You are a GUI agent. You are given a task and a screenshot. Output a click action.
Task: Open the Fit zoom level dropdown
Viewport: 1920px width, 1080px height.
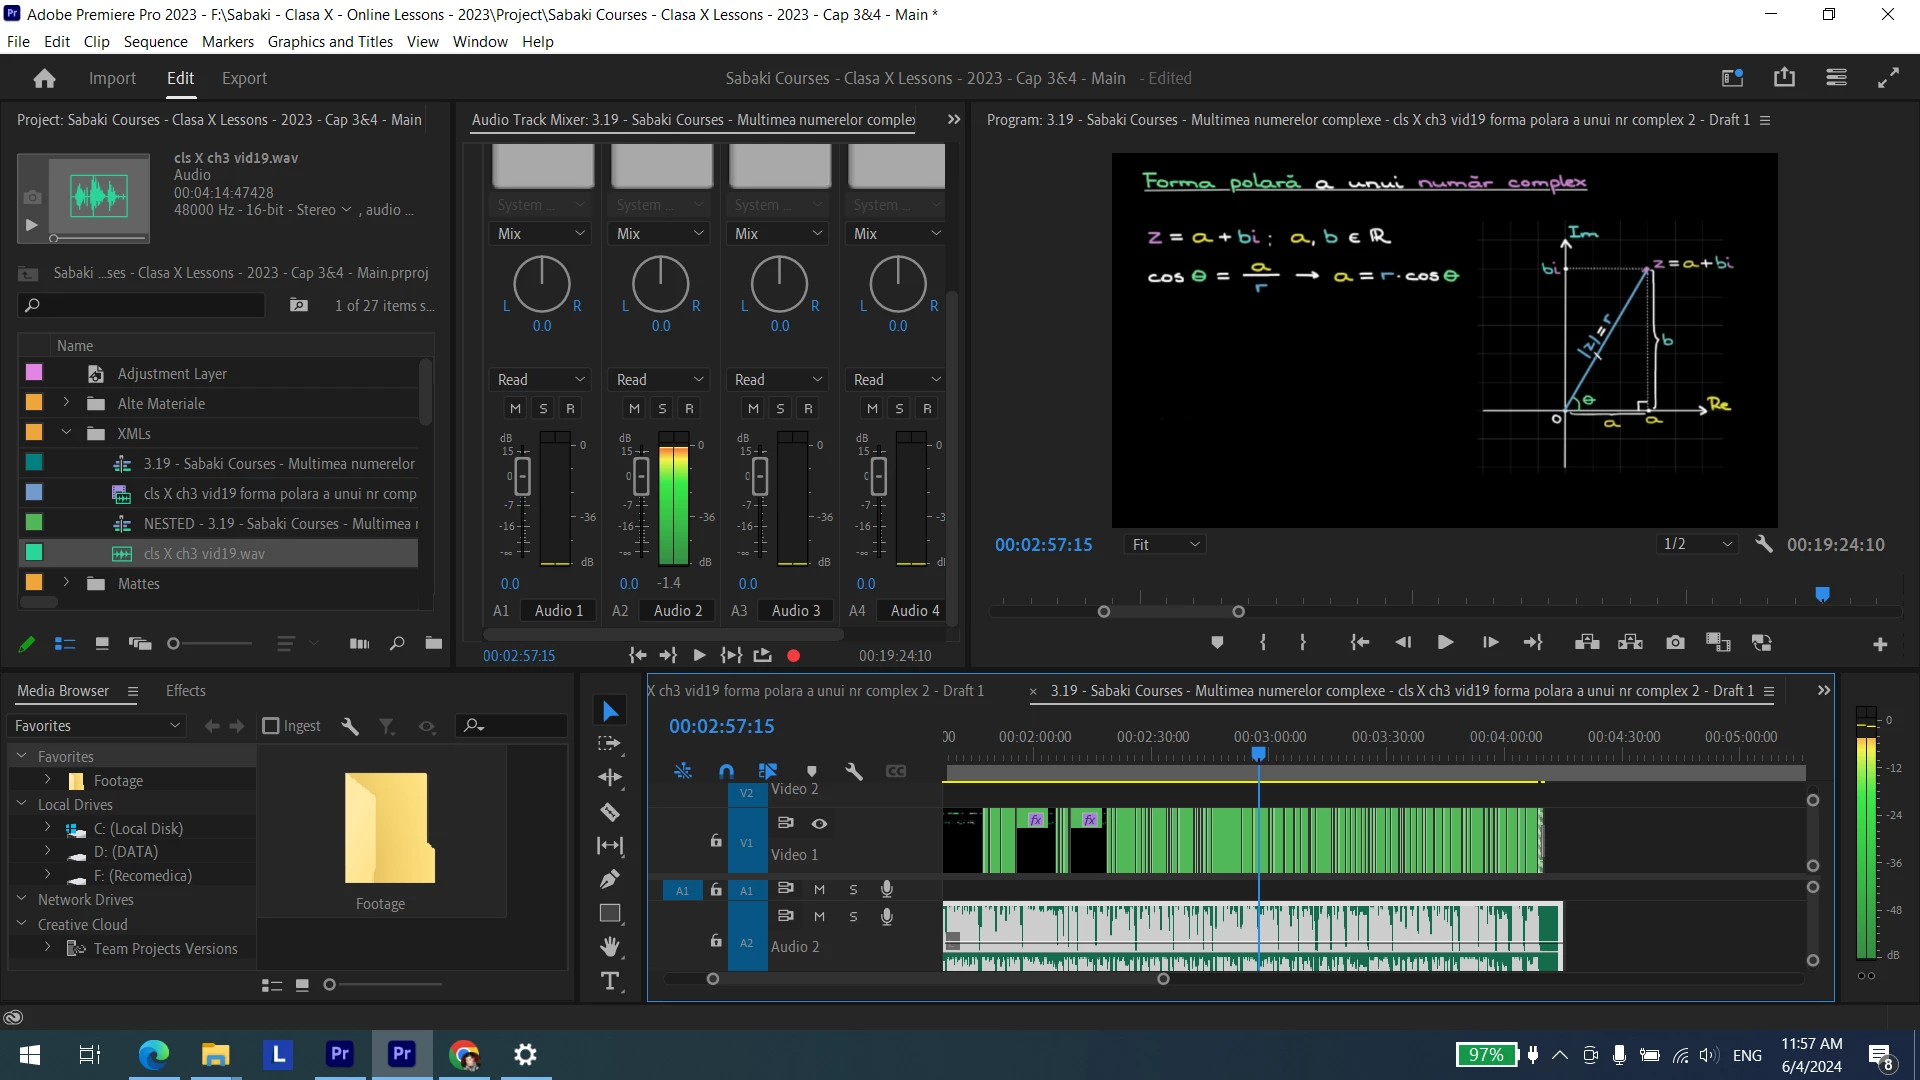click(1165, 544)
